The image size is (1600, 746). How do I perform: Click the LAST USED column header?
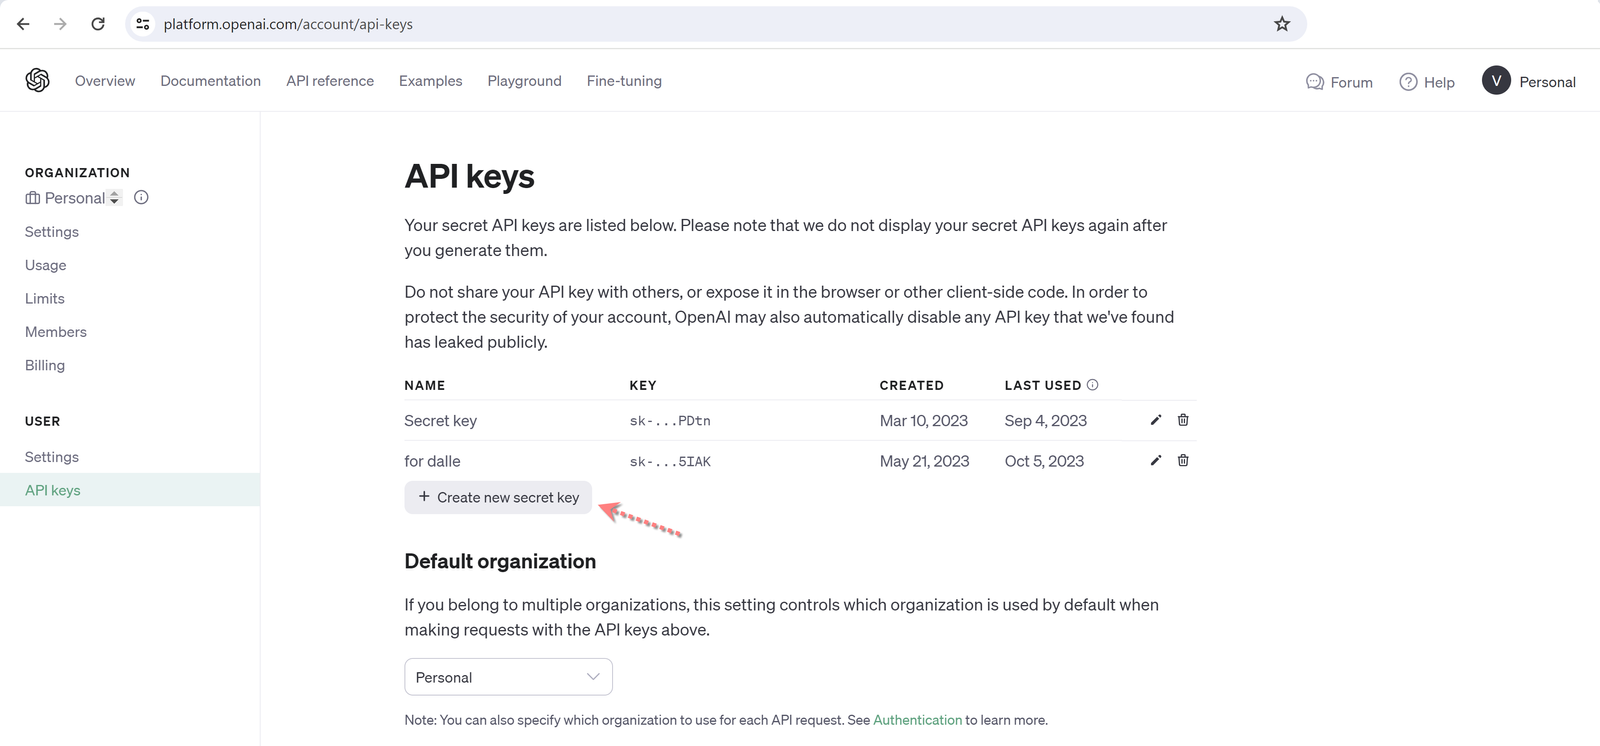point(1043,385)
